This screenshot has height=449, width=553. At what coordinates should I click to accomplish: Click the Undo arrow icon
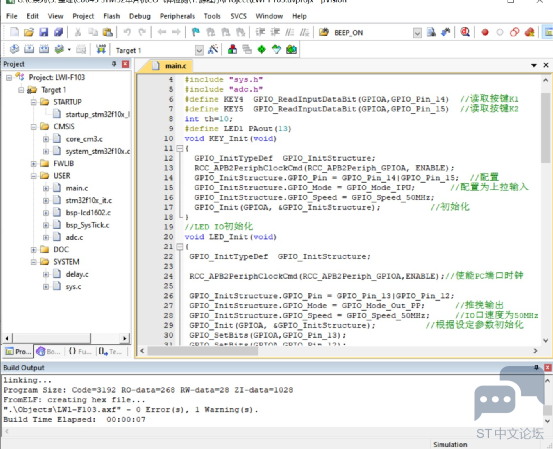(x=127, y=32)
